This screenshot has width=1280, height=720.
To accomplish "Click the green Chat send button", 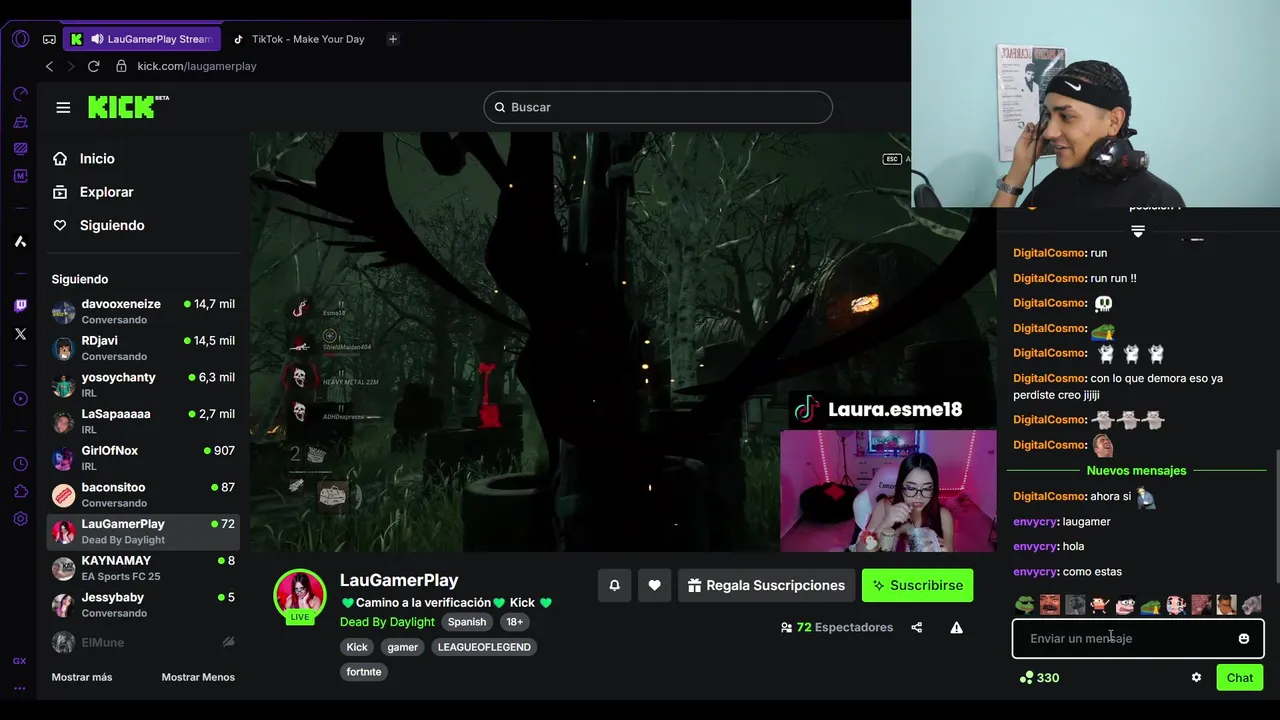I will tap(1240, 678).
